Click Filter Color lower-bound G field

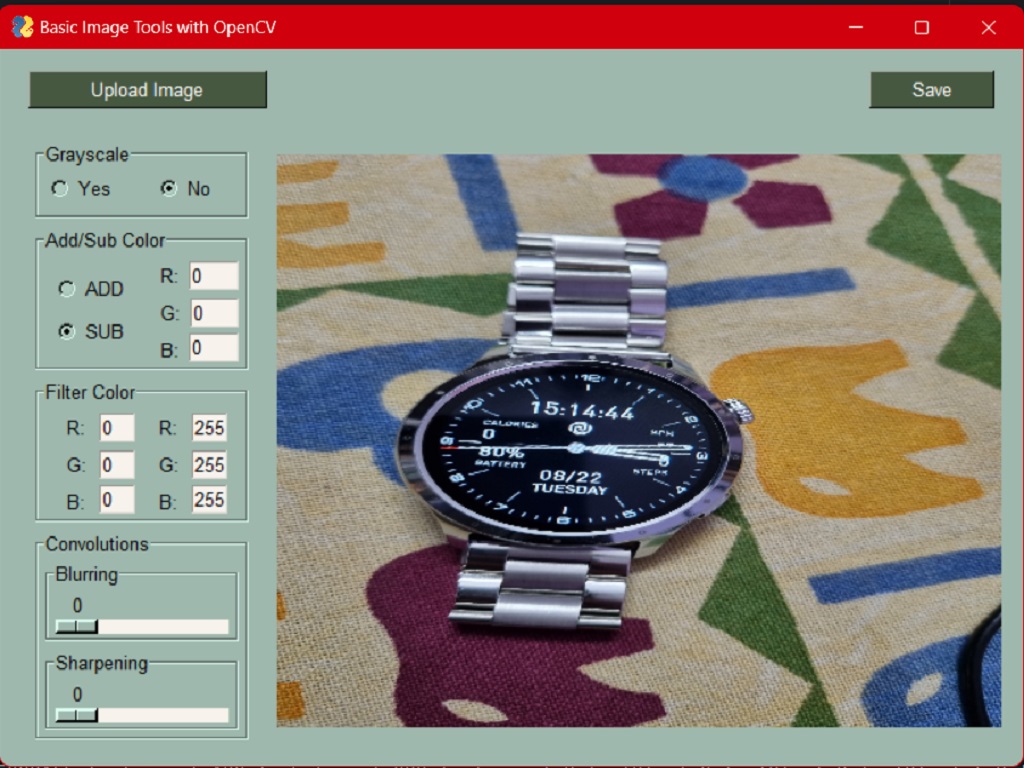click(117, 464)
